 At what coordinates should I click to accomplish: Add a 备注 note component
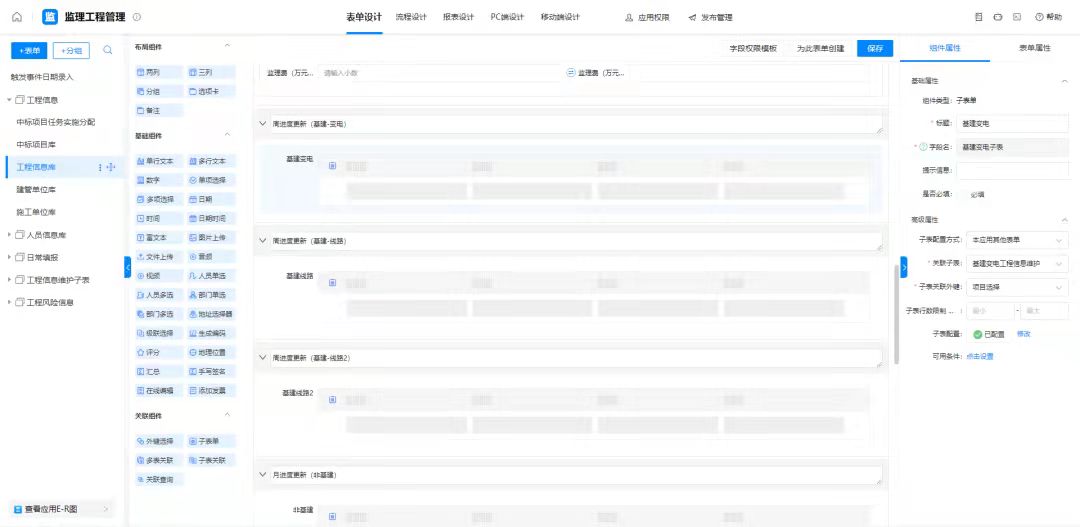[x=158, y=110]
